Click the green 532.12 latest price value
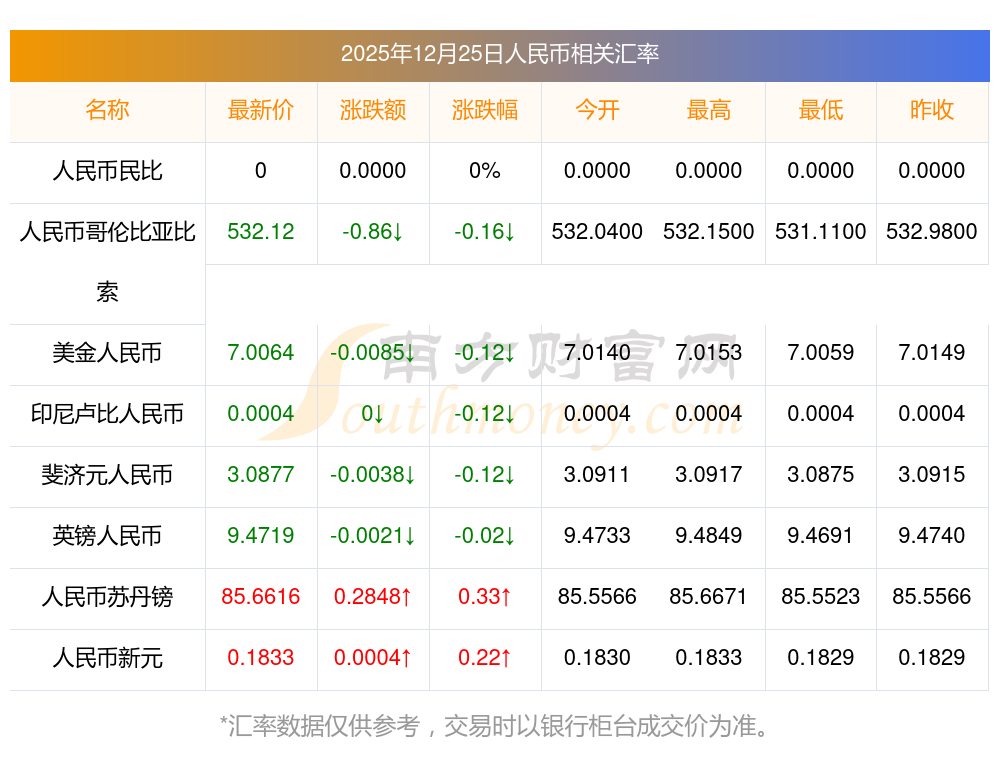1000x757 pixels. pos(260,232)
